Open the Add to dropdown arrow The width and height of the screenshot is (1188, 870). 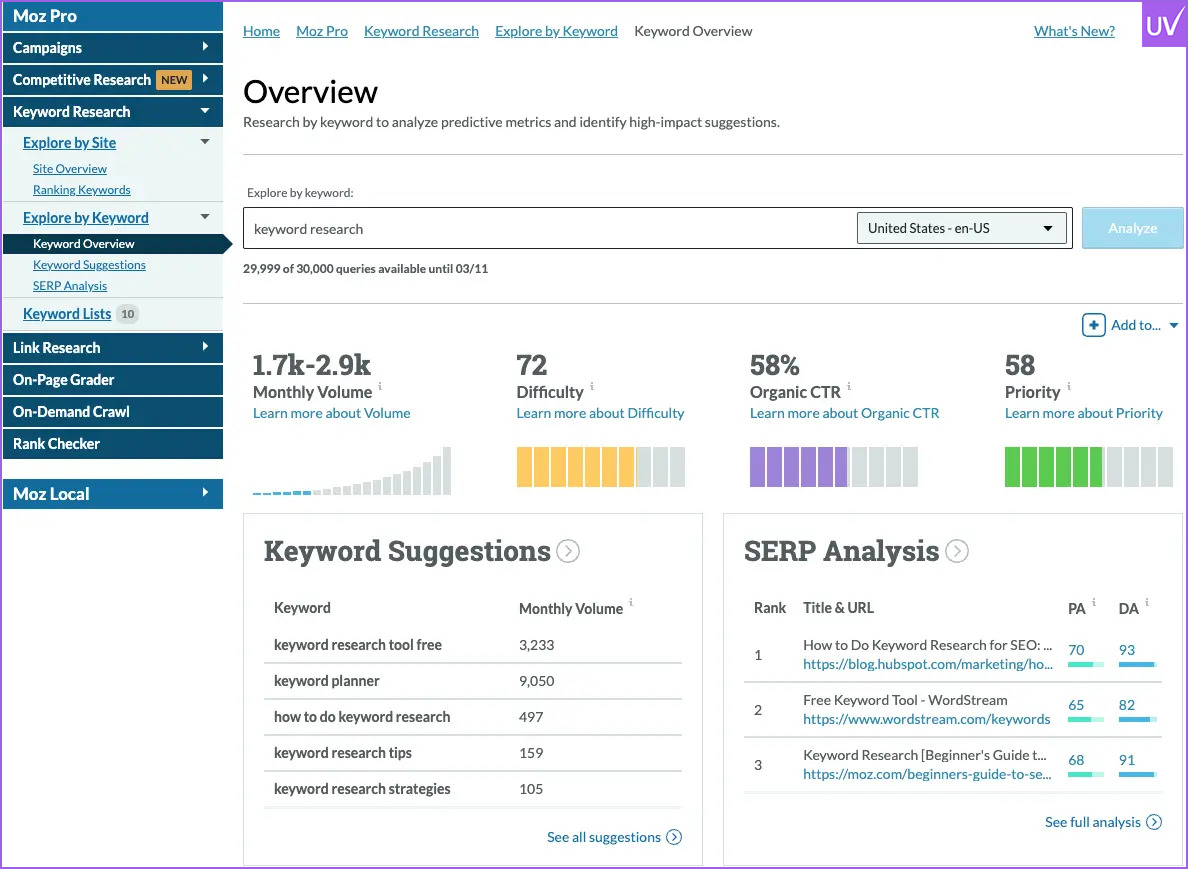point(1174,326)
